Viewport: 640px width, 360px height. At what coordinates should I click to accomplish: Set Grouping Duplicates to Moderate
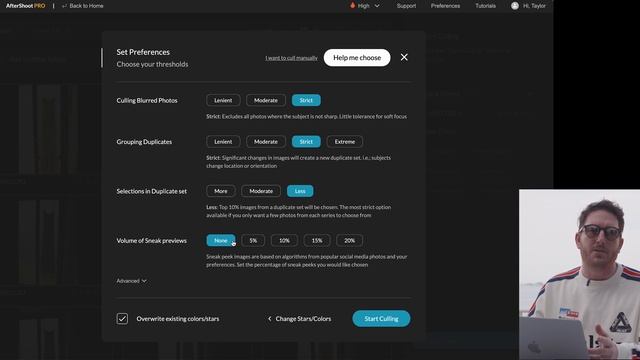pos(266,142)
